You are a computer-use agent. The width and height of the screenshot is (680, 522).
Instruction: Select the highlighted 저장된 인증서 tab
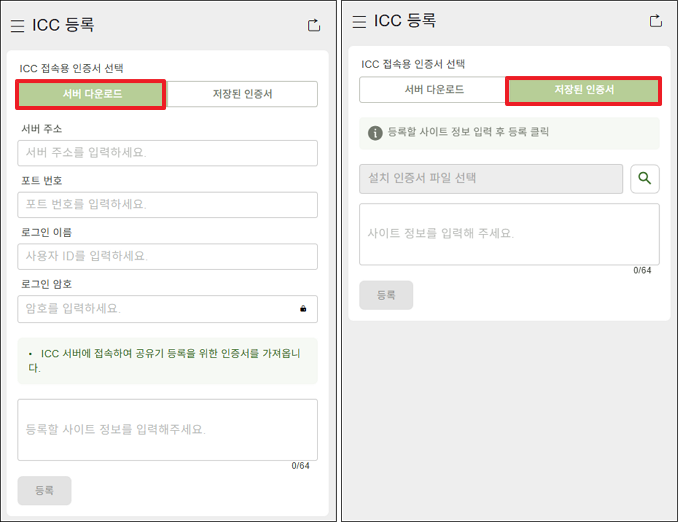click(x=584, y=91)
